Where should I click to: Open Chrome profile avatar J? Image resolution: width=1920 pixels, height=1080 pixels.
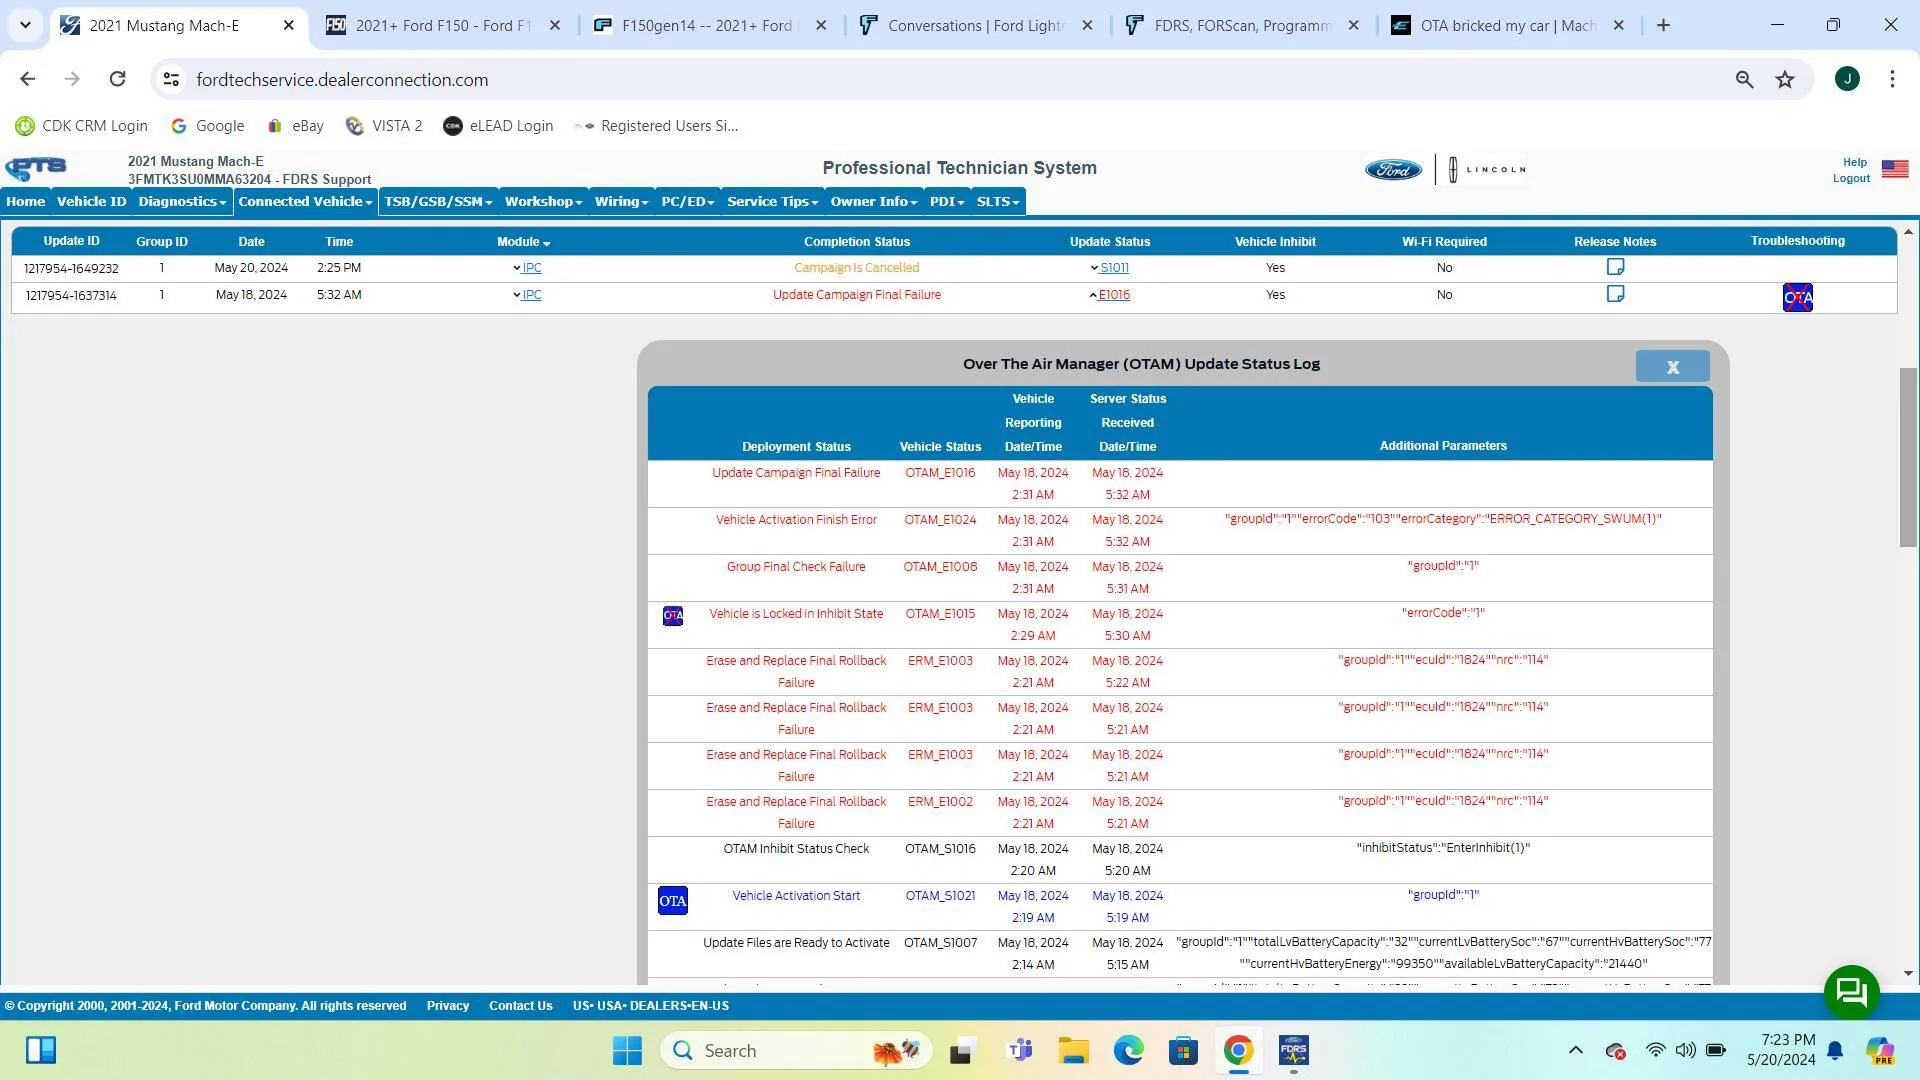(1847, 79)
